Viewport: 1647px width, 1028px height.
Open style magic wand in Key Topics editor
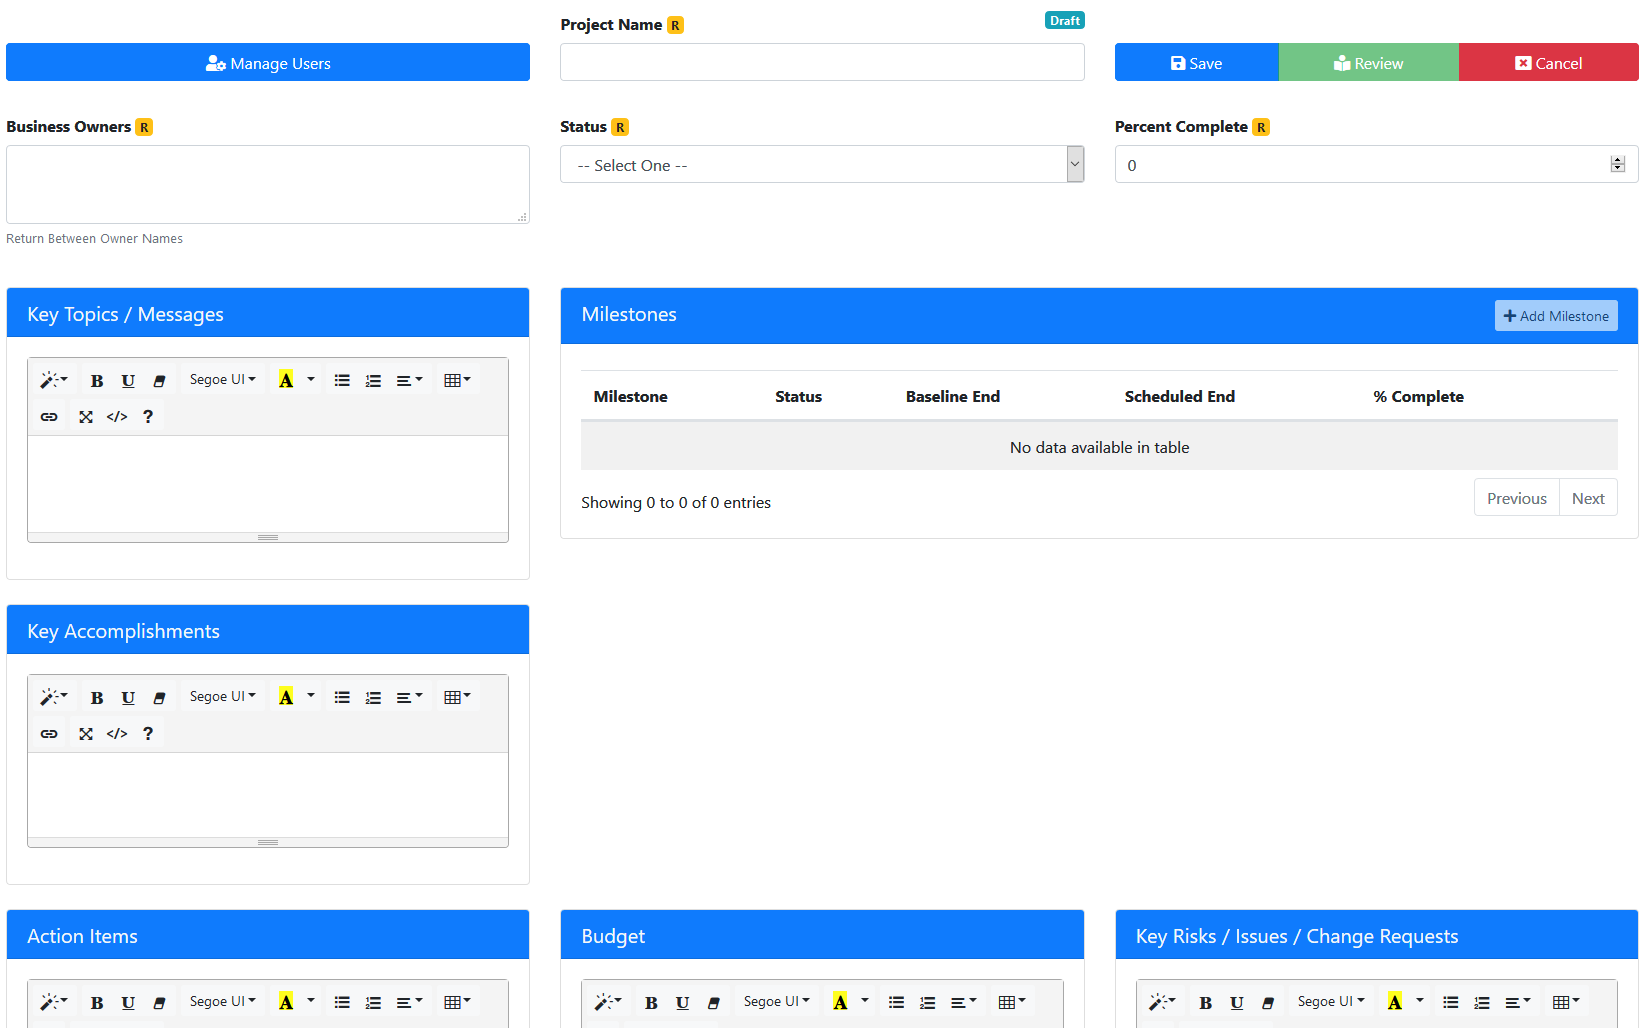coord(54,380)
